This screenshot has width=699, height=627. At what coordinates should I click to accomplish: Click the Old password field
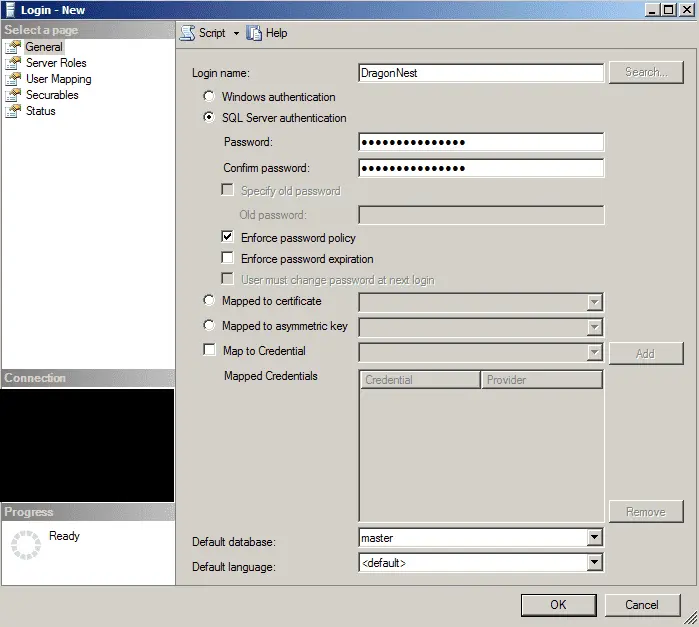coord(481,215)
